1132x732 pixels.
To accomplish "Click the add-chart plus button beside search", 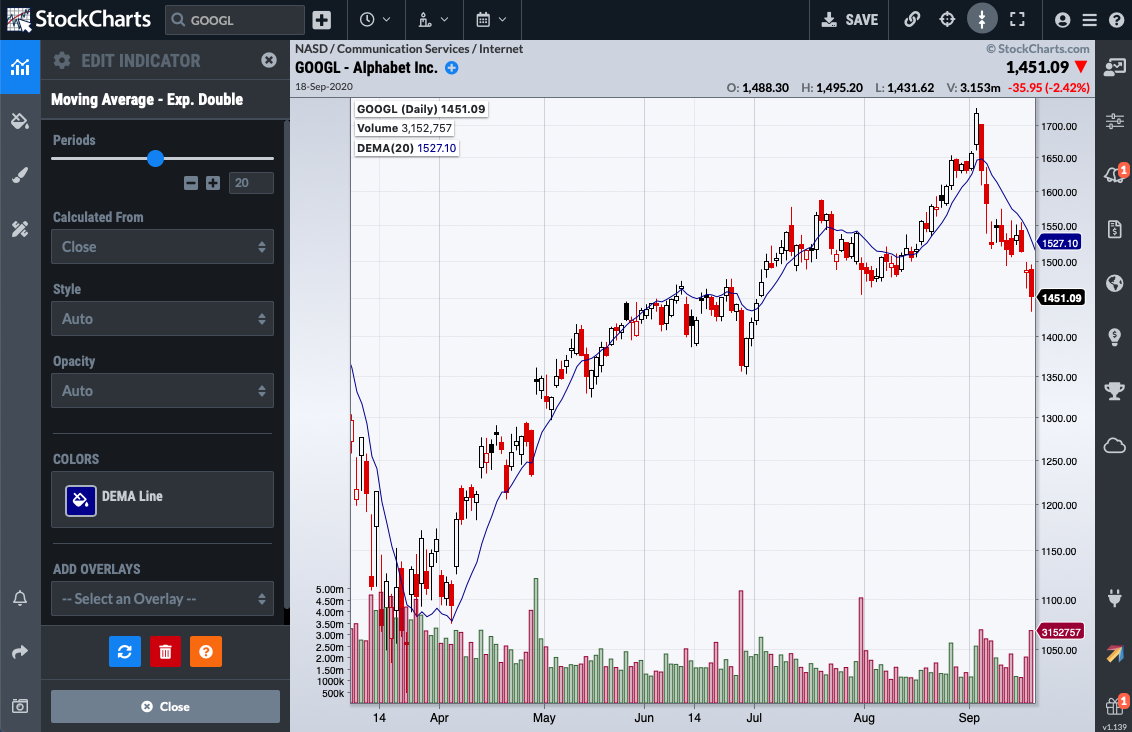I will tap(322, 20).
